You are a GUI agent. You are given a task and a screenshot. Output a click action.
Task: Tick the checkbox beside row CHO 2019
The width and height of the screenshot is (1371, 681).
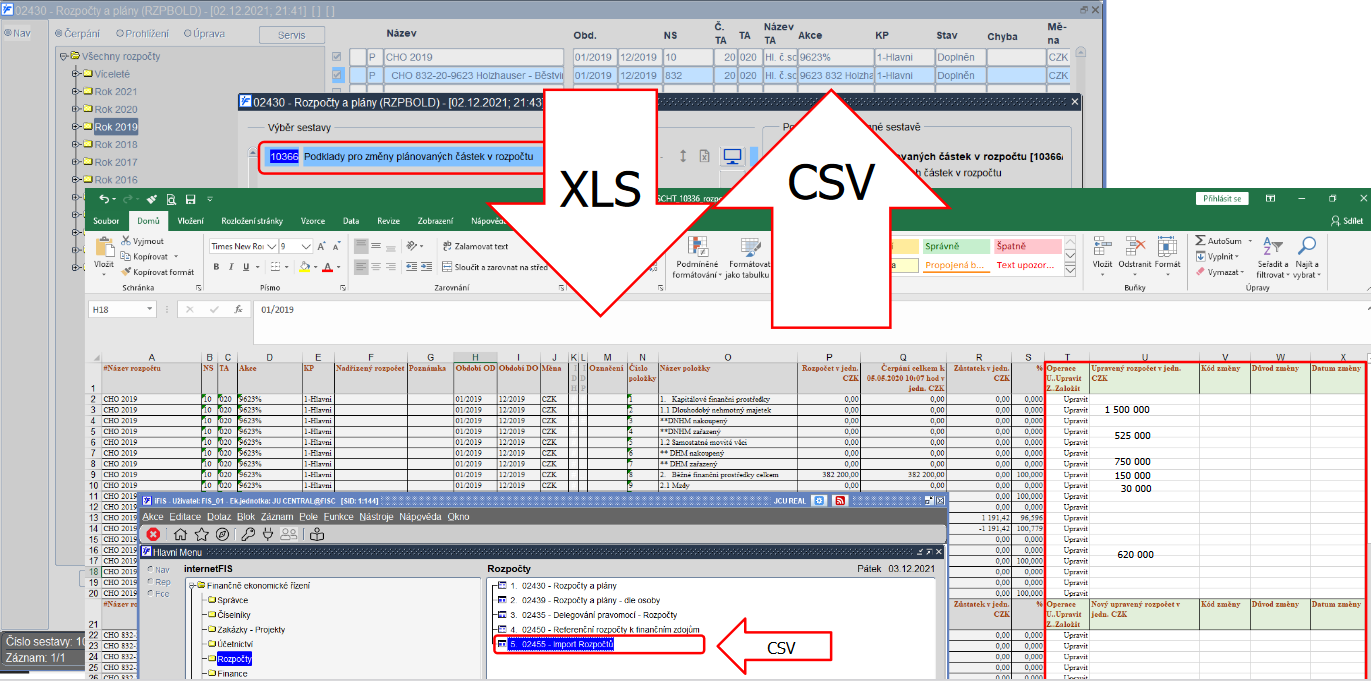[x=337, y=57]
